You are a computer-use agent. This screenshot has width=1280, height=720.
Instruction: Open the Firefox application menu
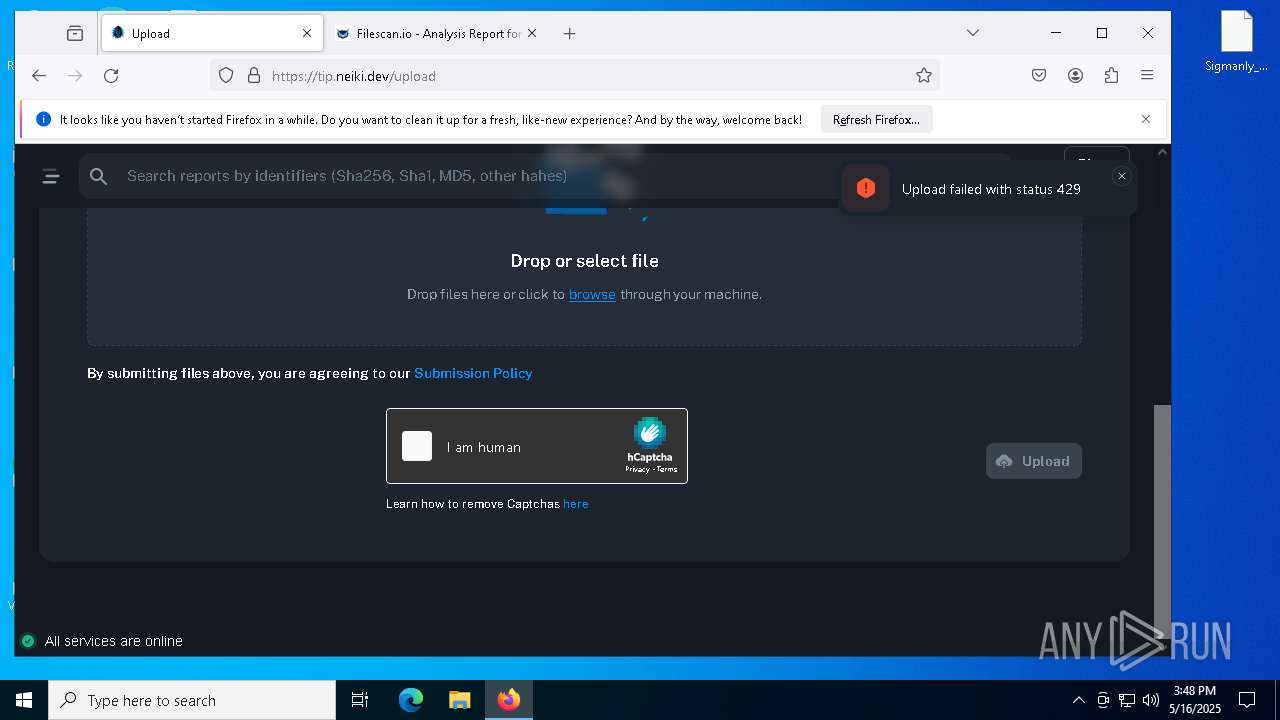[1147, 75]
